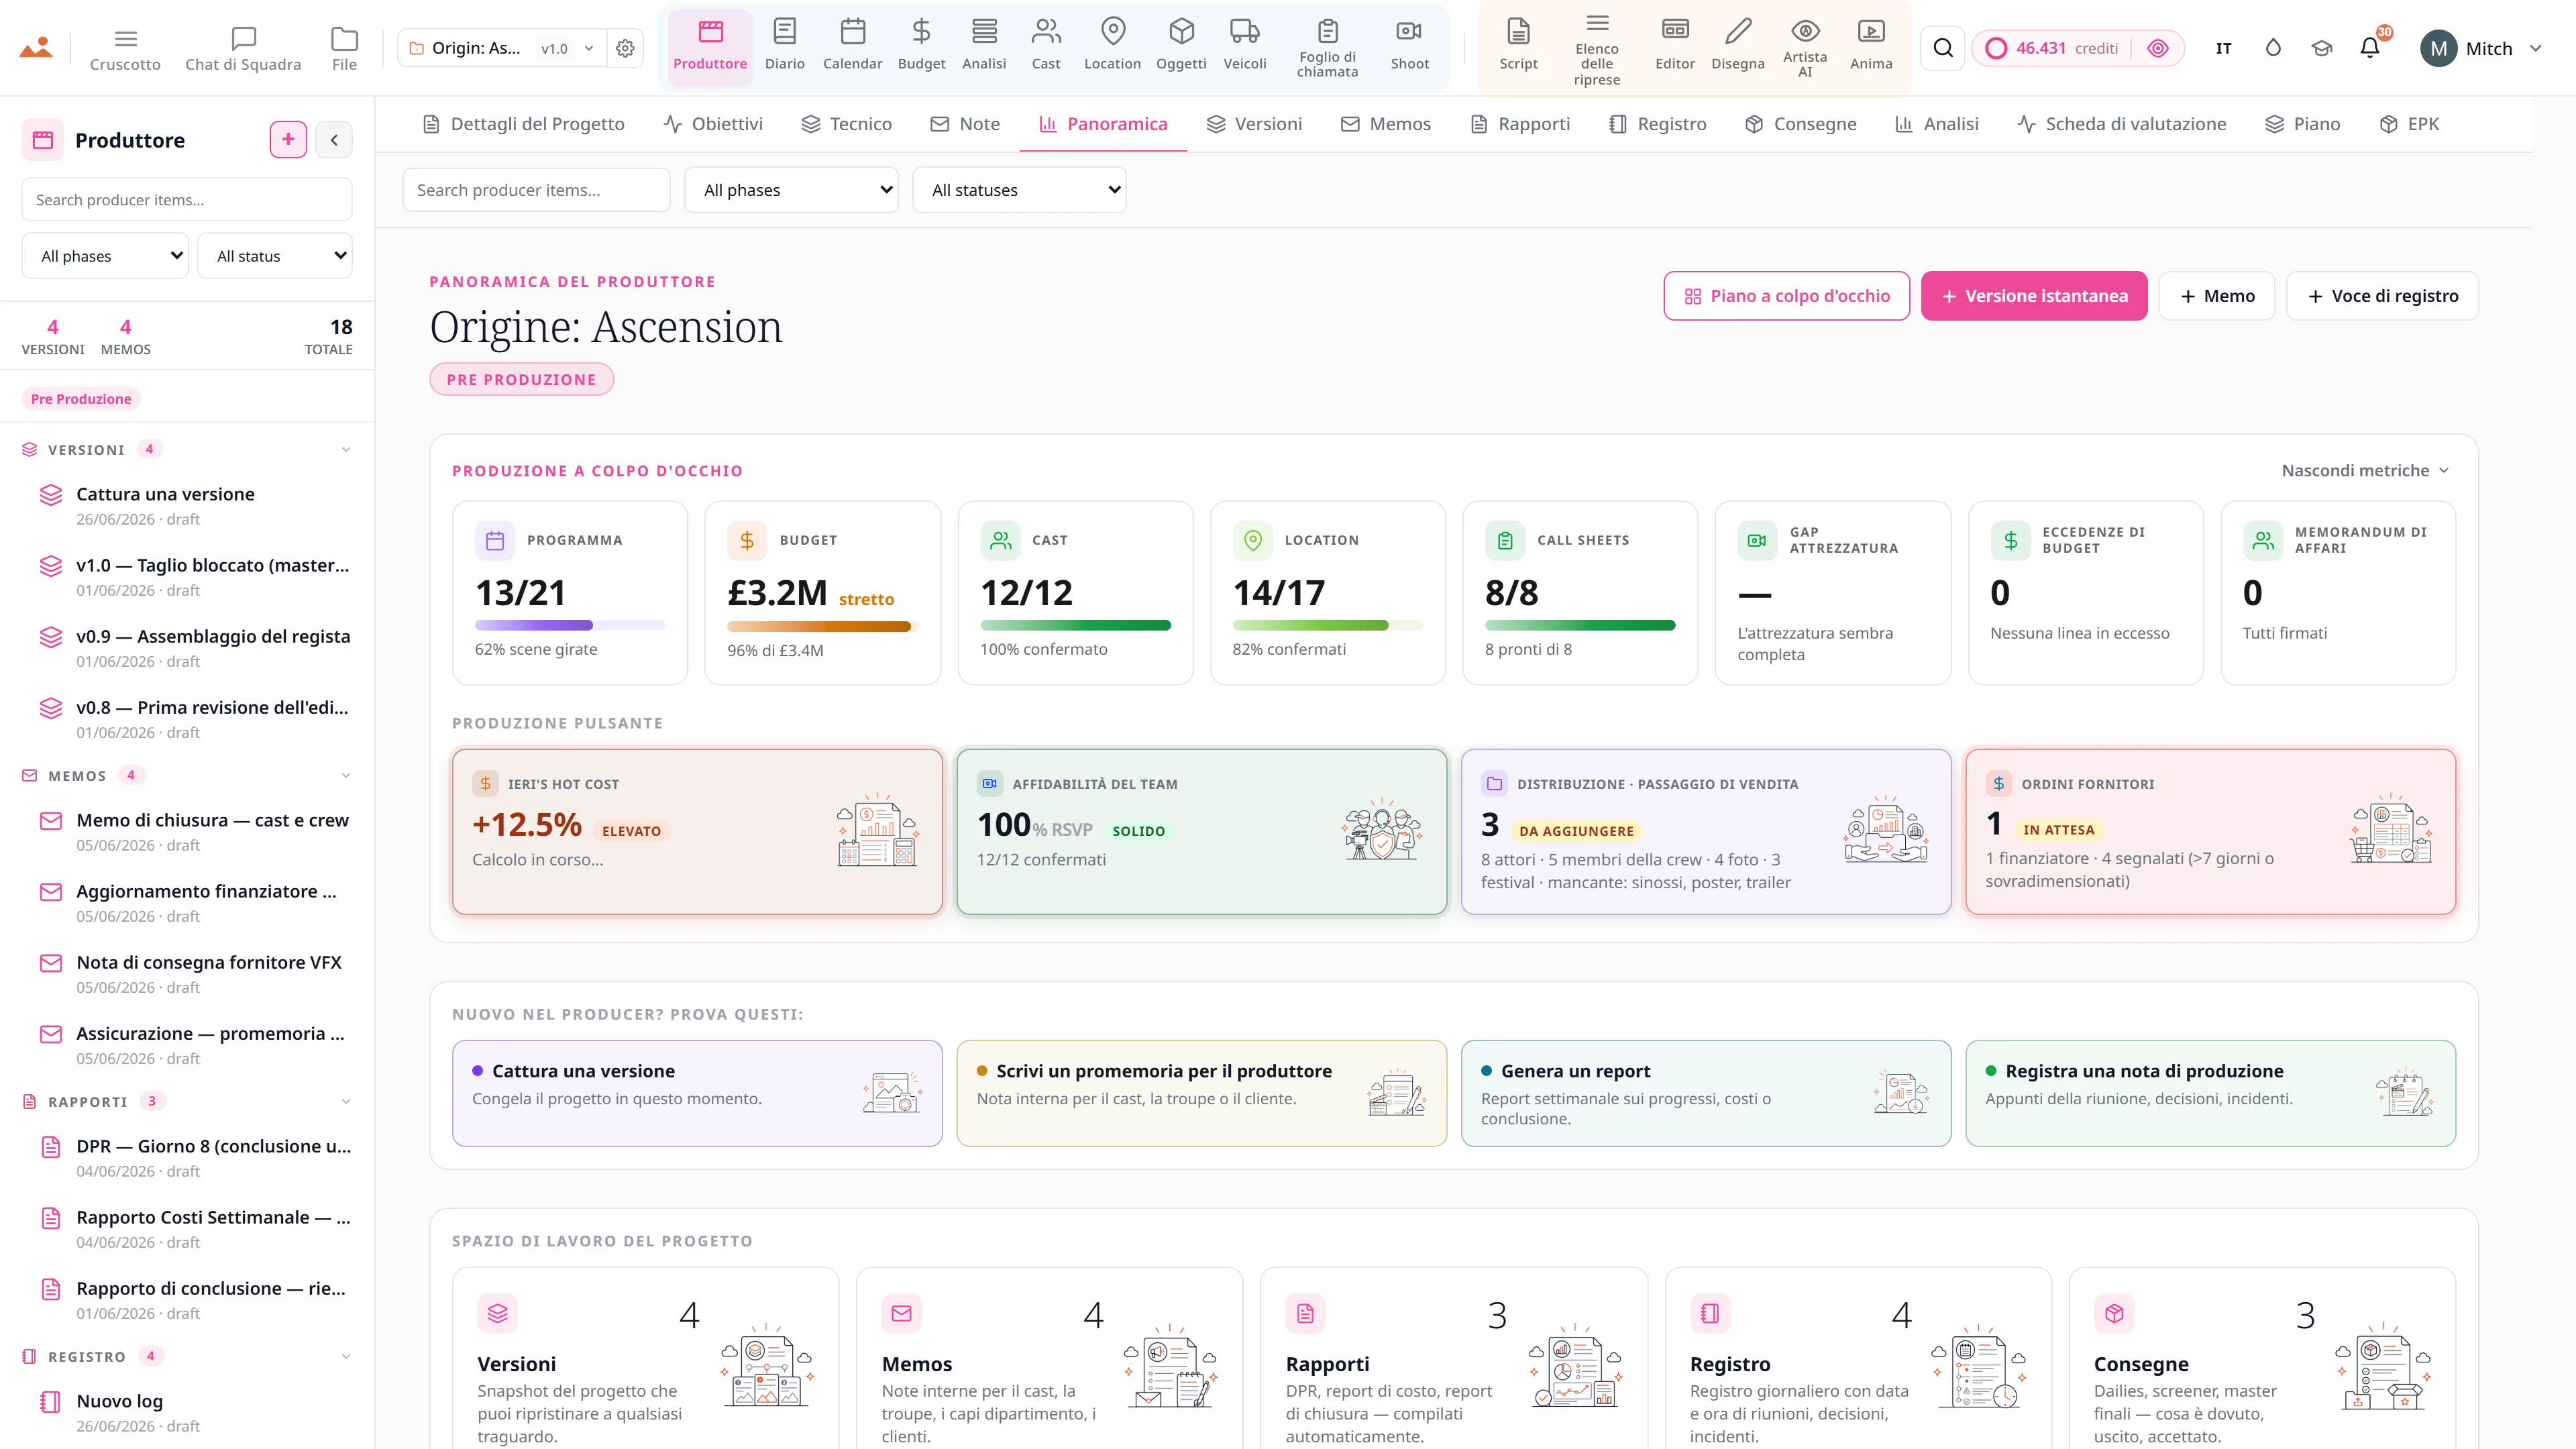The image size is (2576, 1449).
Task: Collapse the RAPPORTI section
Action: [346, 1101]
